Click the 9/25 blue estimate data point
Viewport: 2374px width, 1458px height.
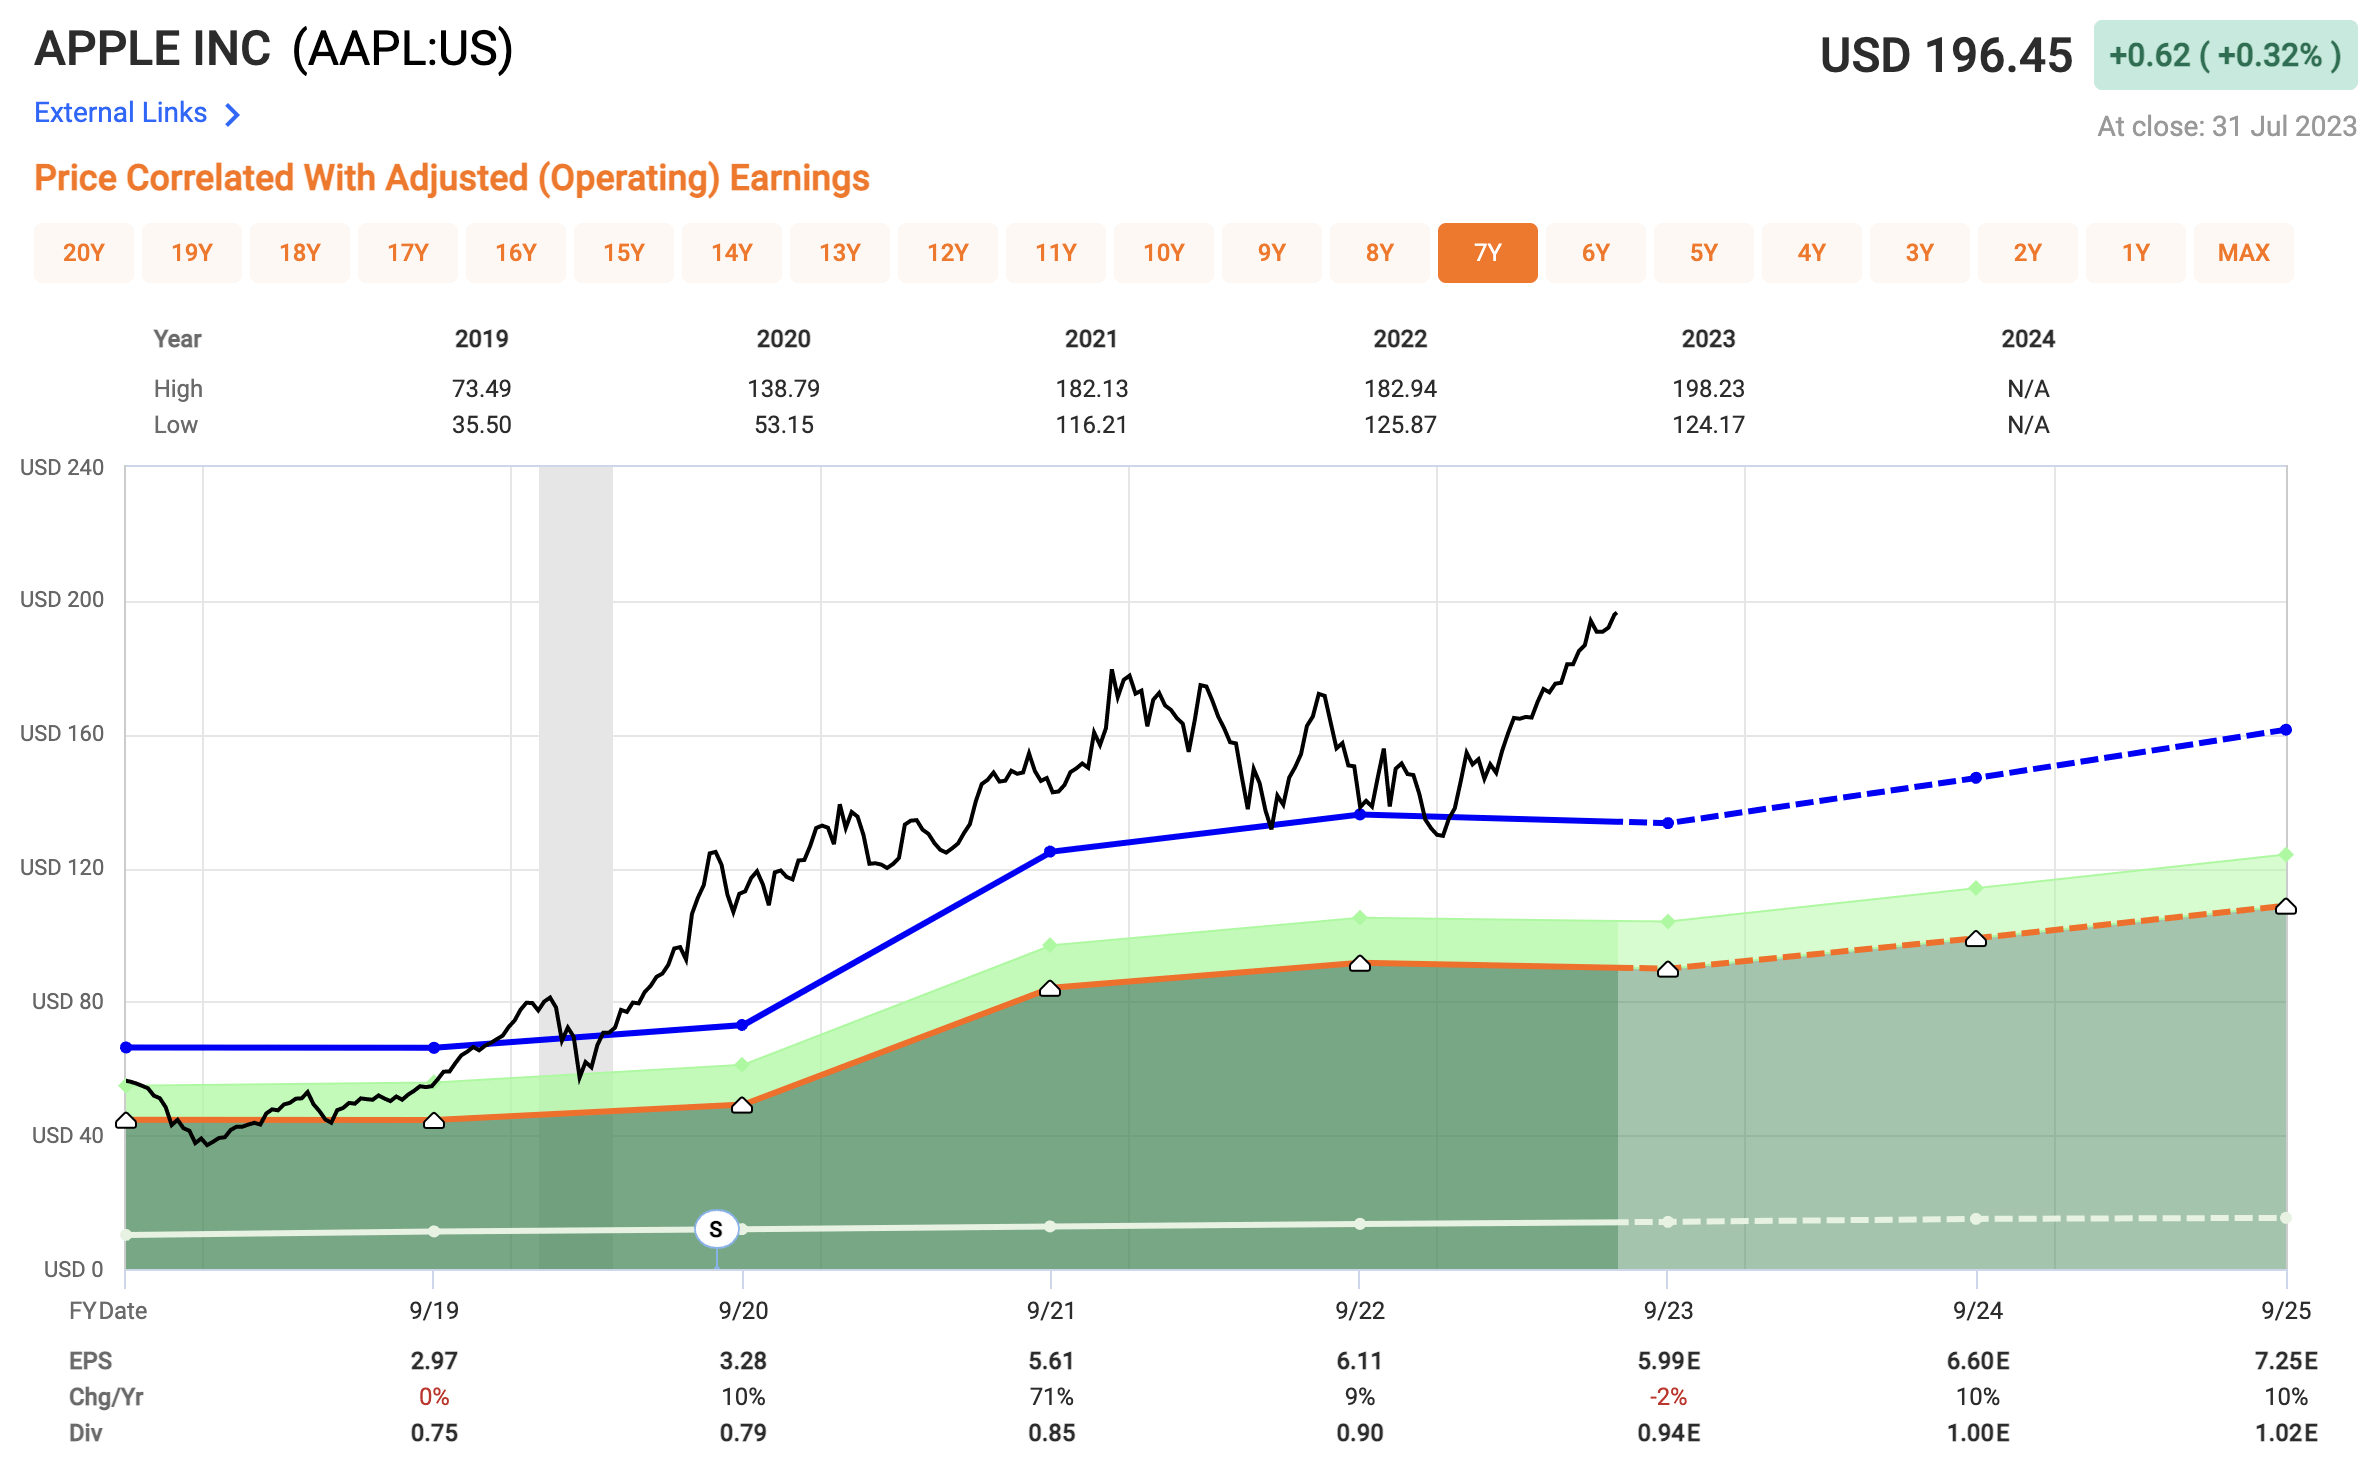tap(2286, 730)
